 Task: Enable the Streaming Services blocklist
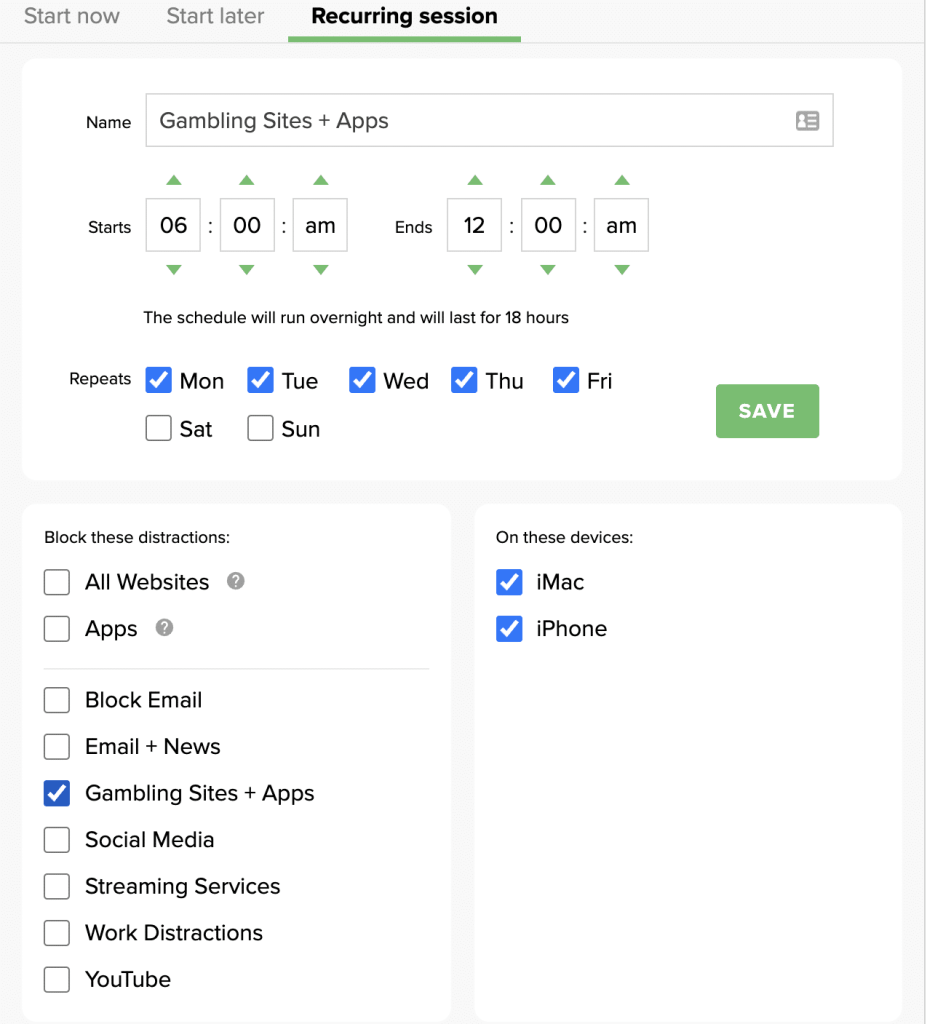pyautogui.click(x=57, y=886)
